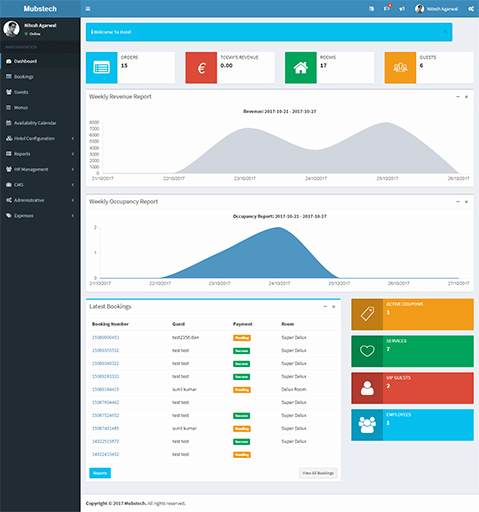
Task: Click the green Rooms house icon
Action: pos(301,68)
